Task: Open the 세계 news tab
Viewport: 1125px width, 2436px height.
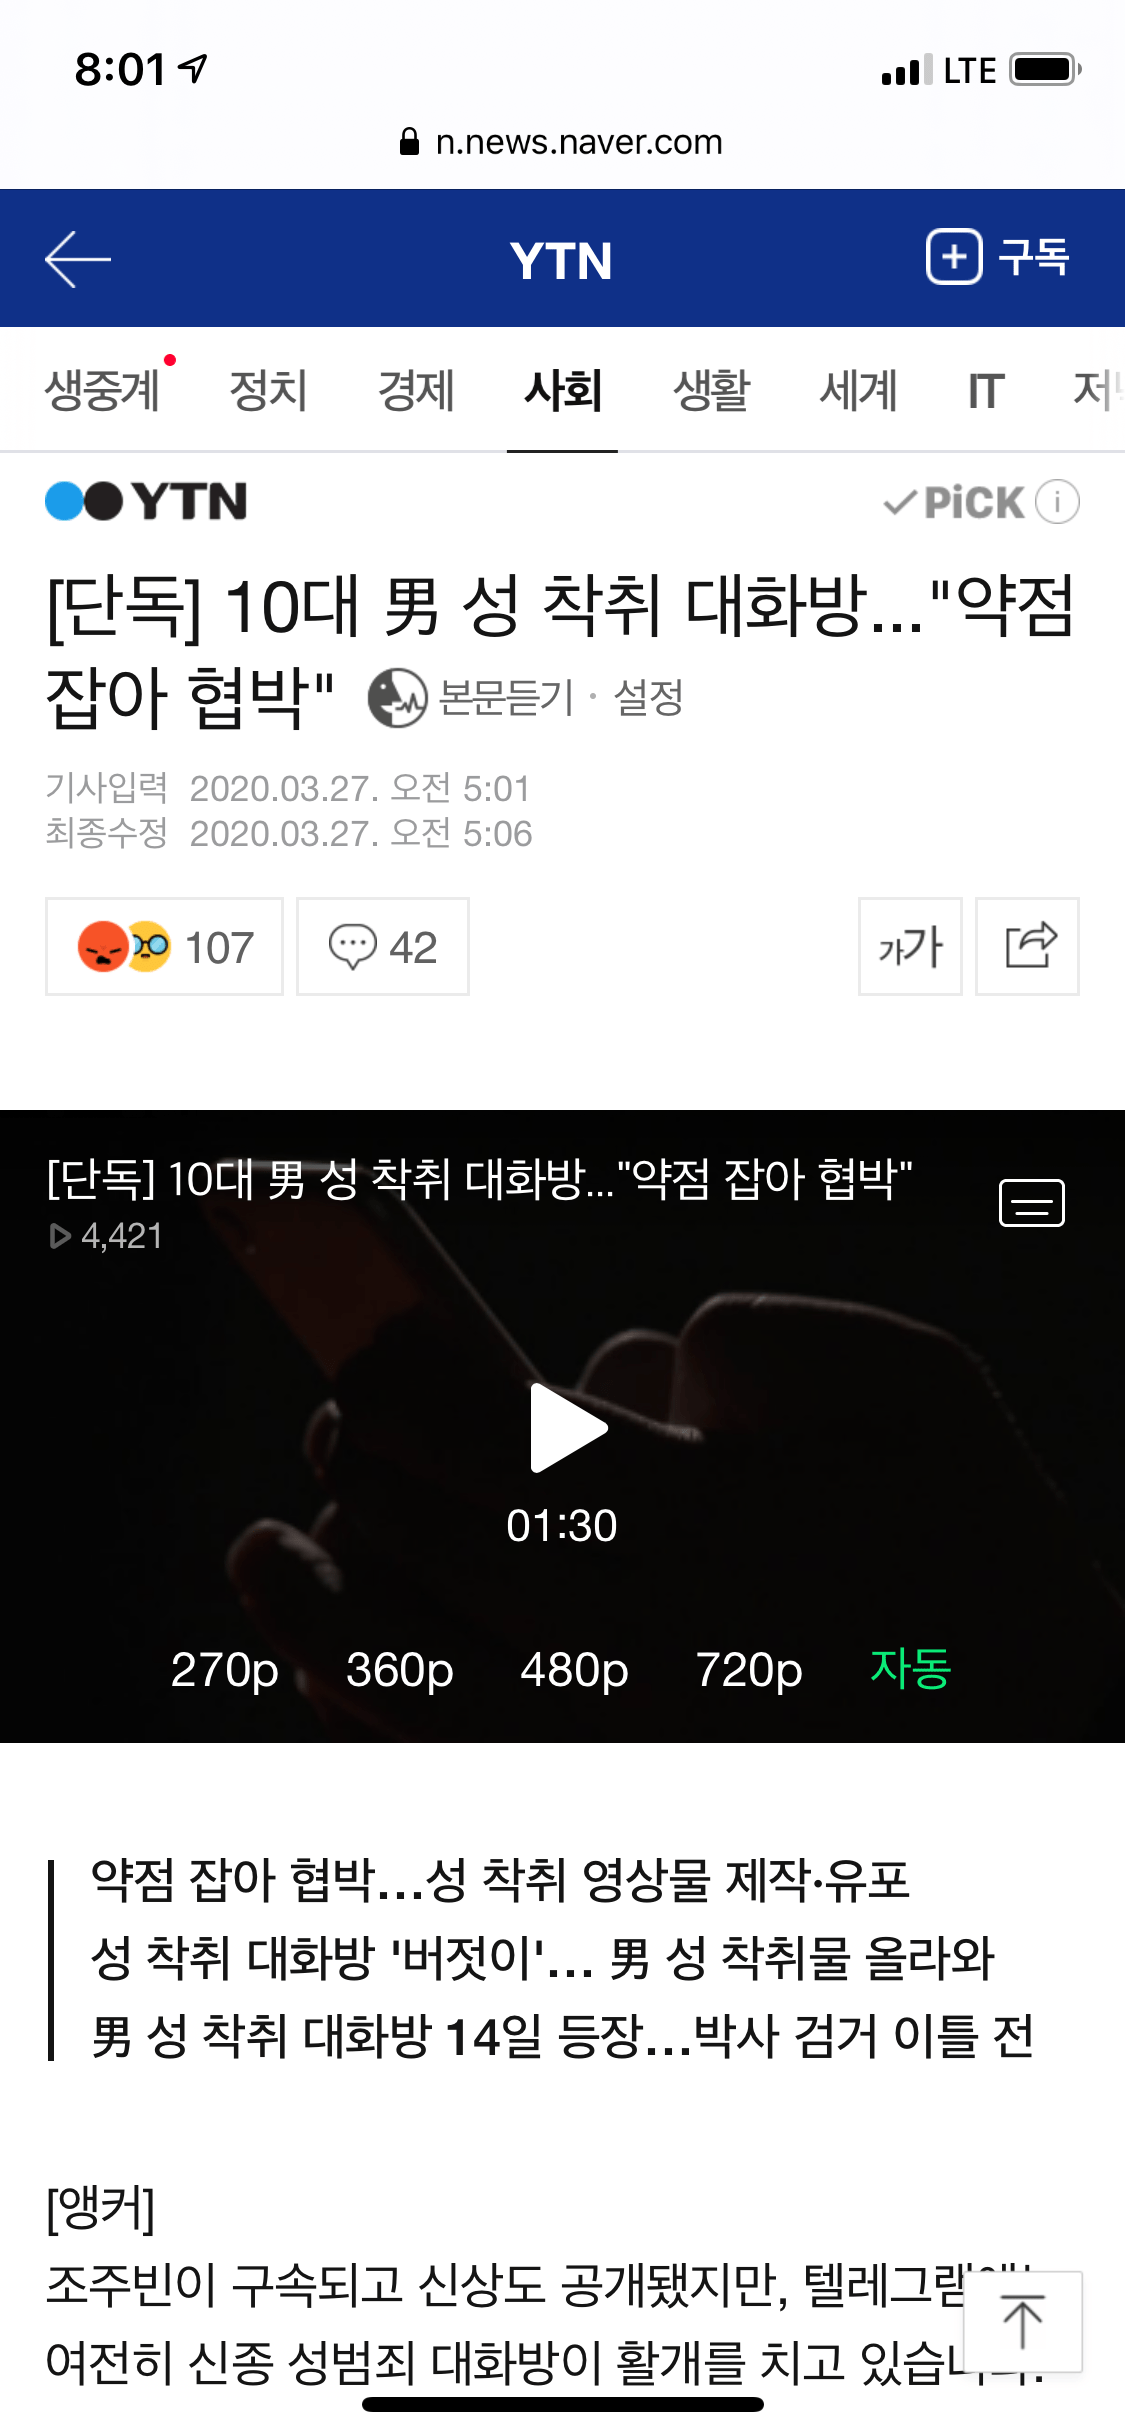Action: tap(858, 390)
